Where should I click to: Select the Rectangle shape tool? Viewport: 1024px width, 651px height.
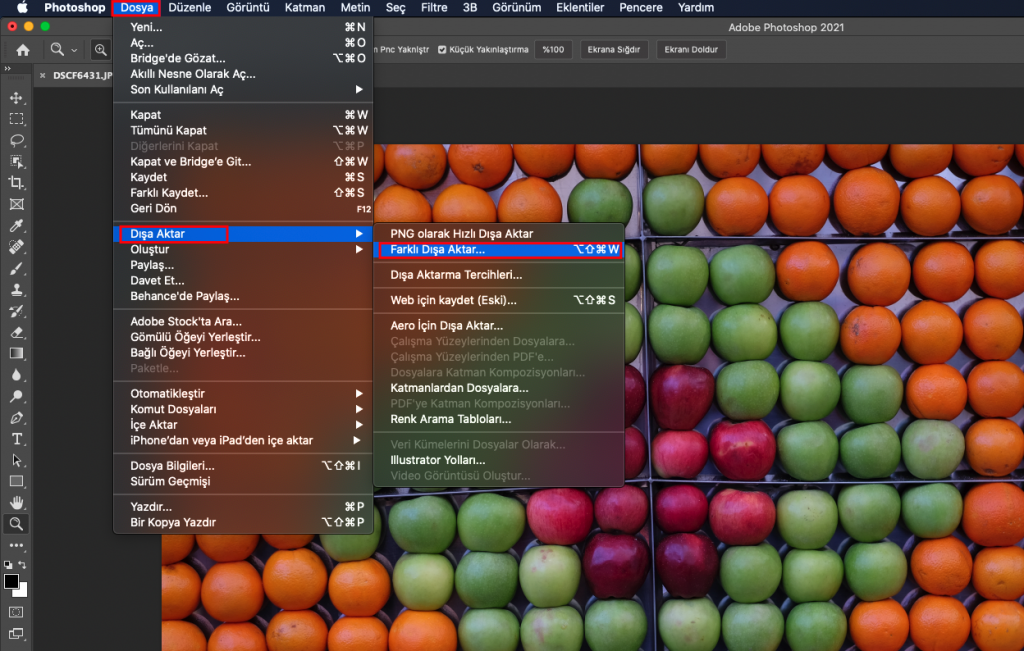click(16, 481)
